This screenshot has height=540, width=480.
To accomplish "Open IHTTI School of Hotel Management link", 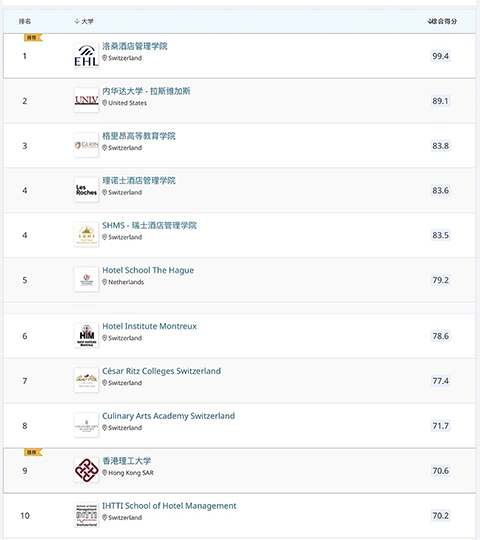I will click(x=169, y=506).
